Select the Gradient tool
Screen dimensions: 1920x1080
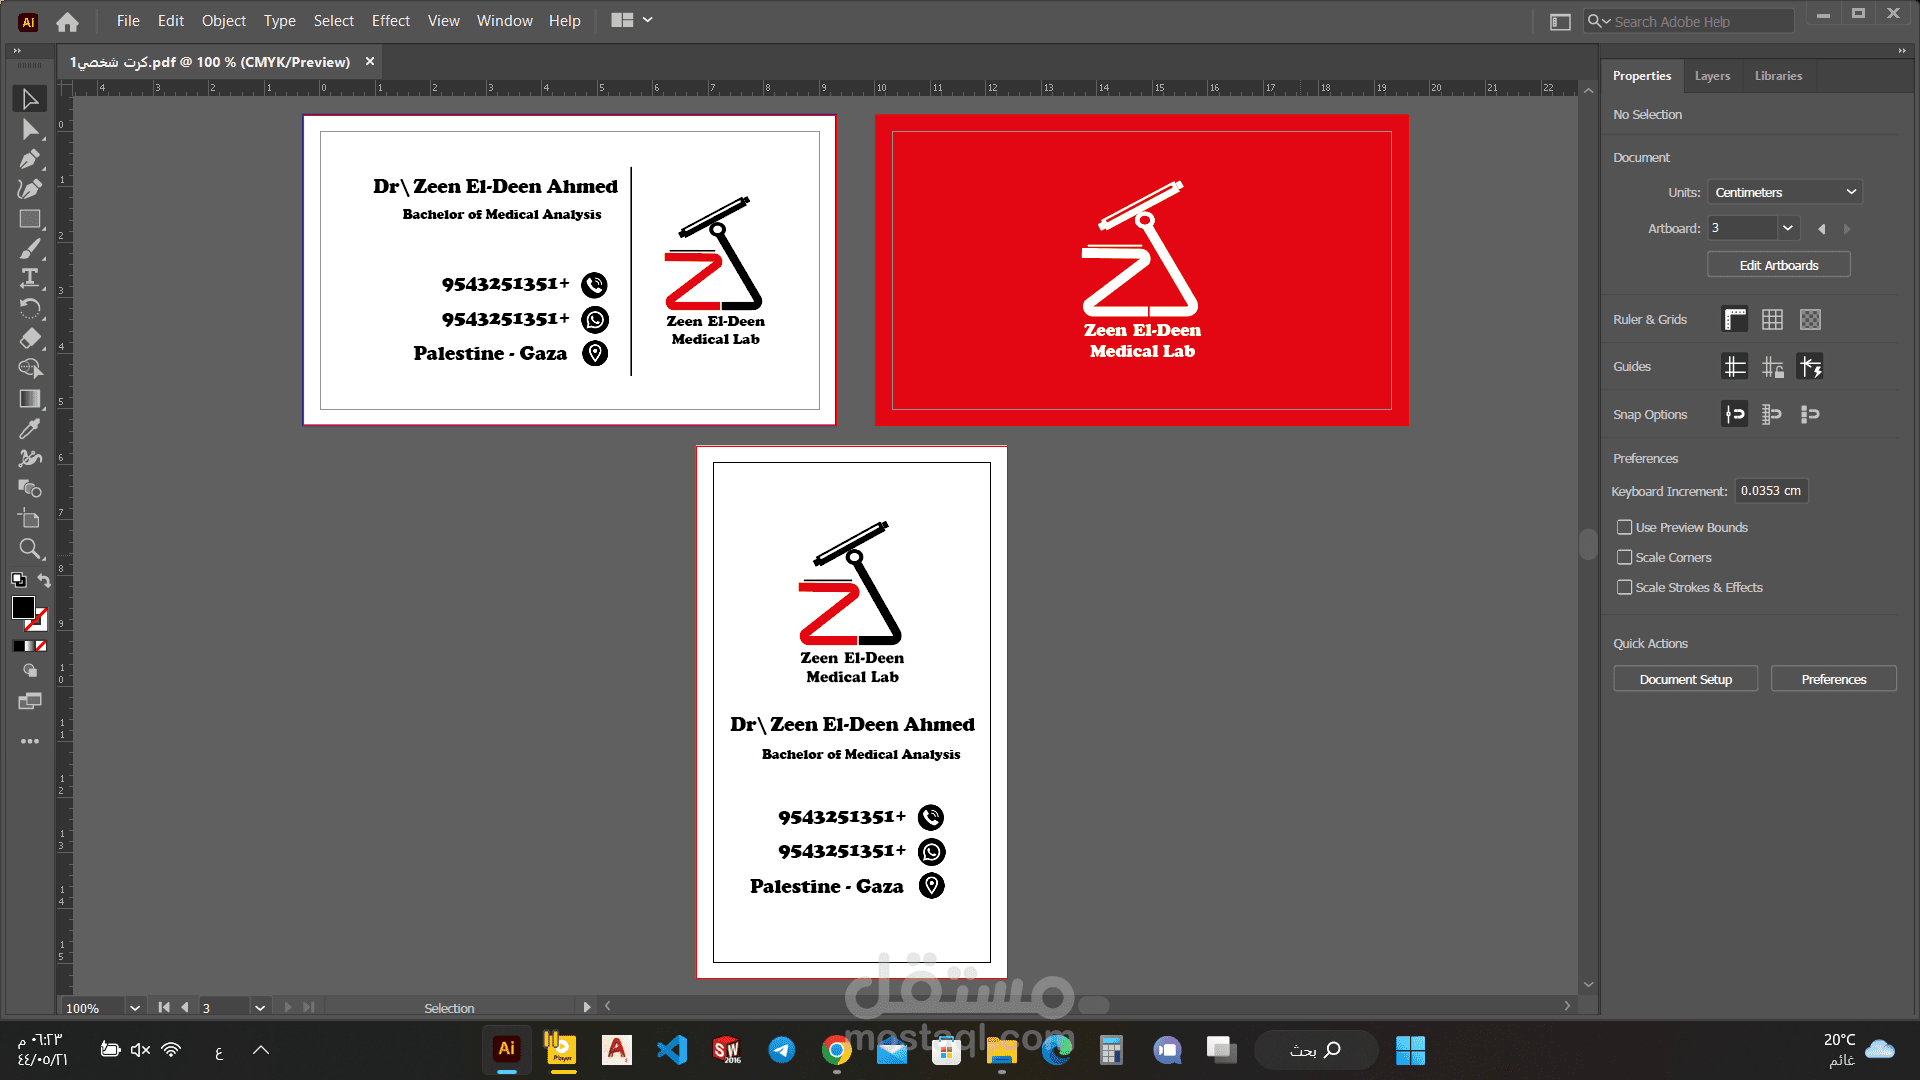(30, 398)
